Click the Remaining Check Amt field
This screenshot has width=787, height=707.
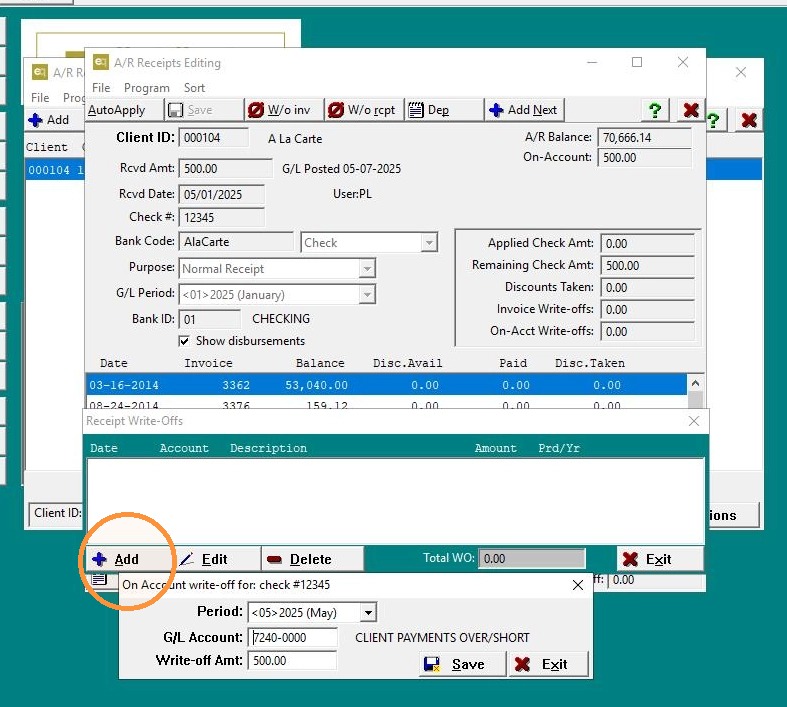click(647, 266)
